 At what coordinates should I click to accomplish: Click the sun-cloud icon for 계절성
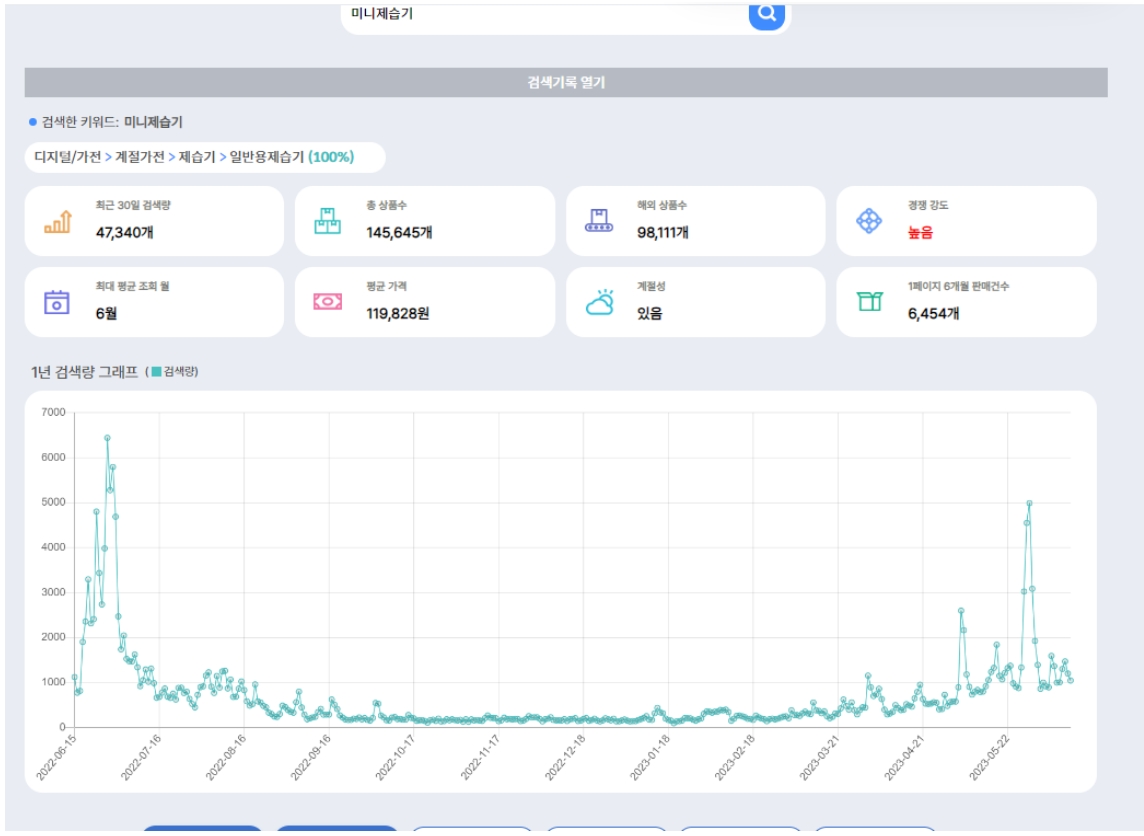pyautogui.click(x=600, y=301)
